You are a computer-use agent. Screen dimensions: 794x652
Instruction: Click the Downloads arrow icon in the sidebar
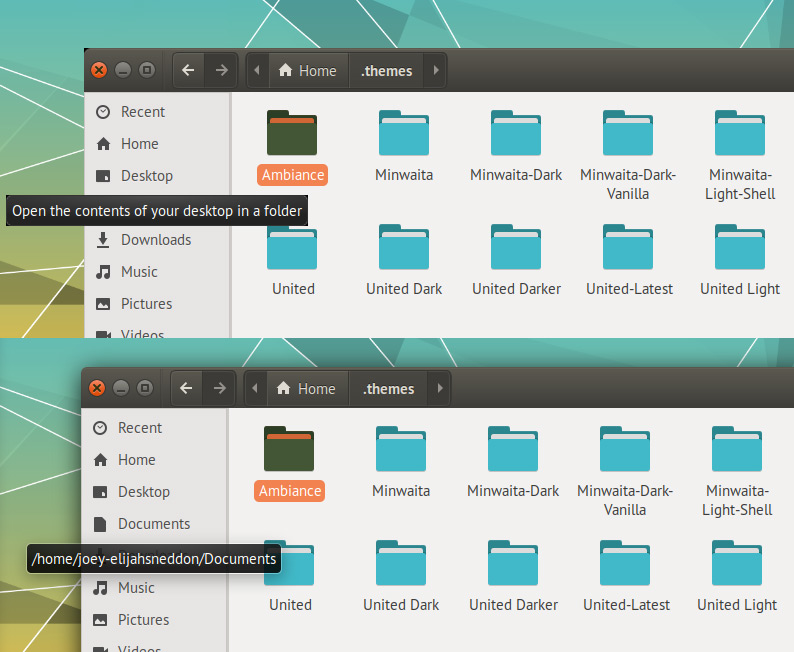click(x=103, y=240)
